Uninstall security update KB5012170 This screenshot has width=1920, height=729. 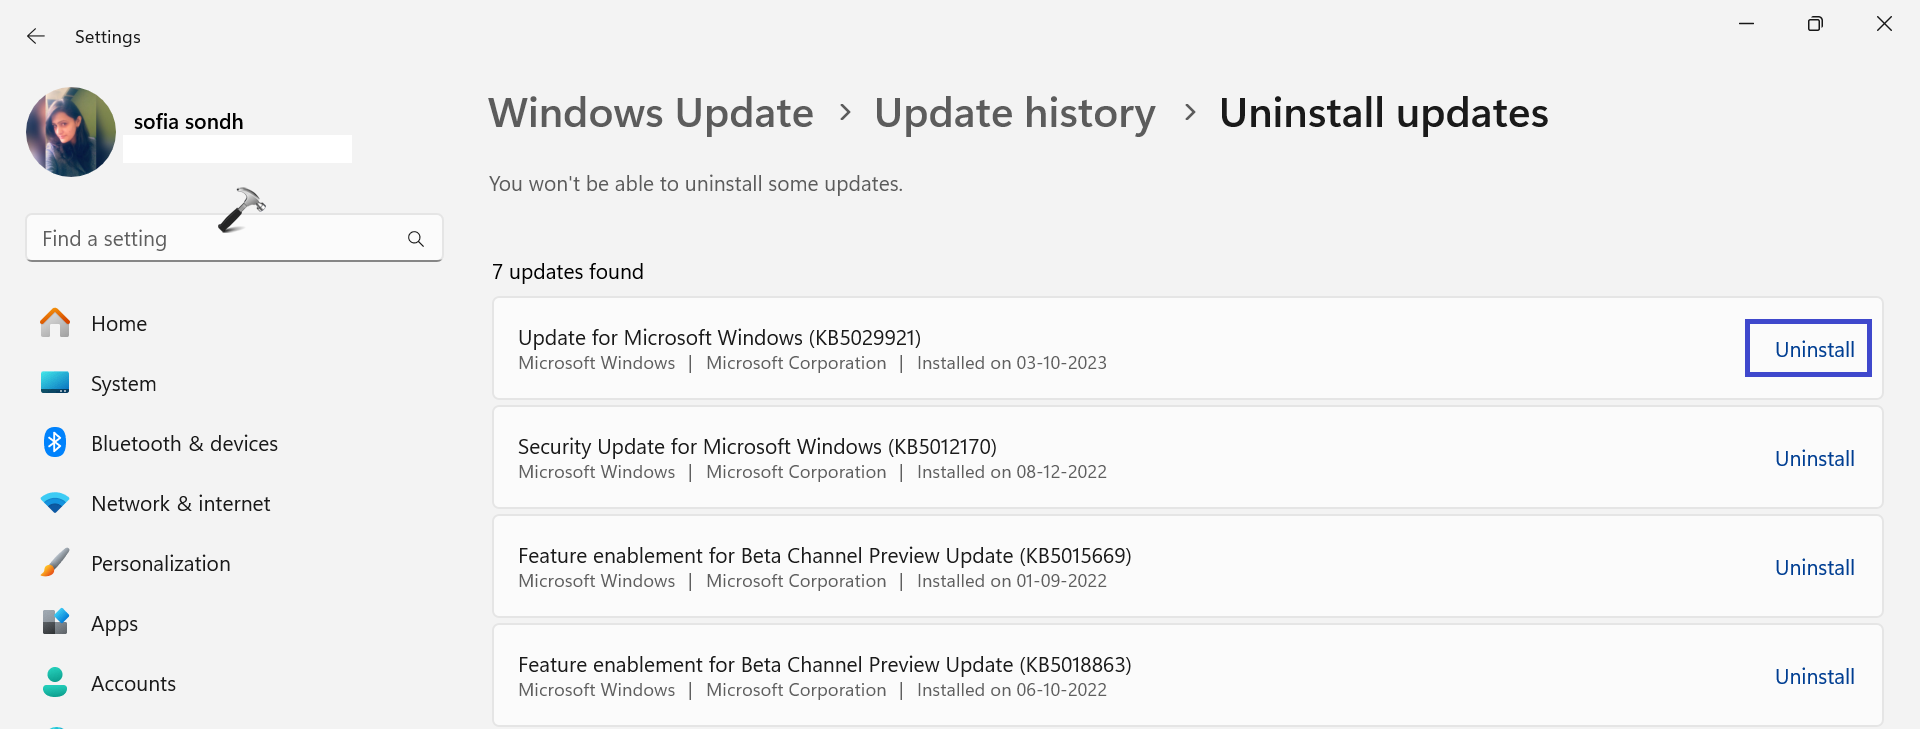[x=1813, y=459]
